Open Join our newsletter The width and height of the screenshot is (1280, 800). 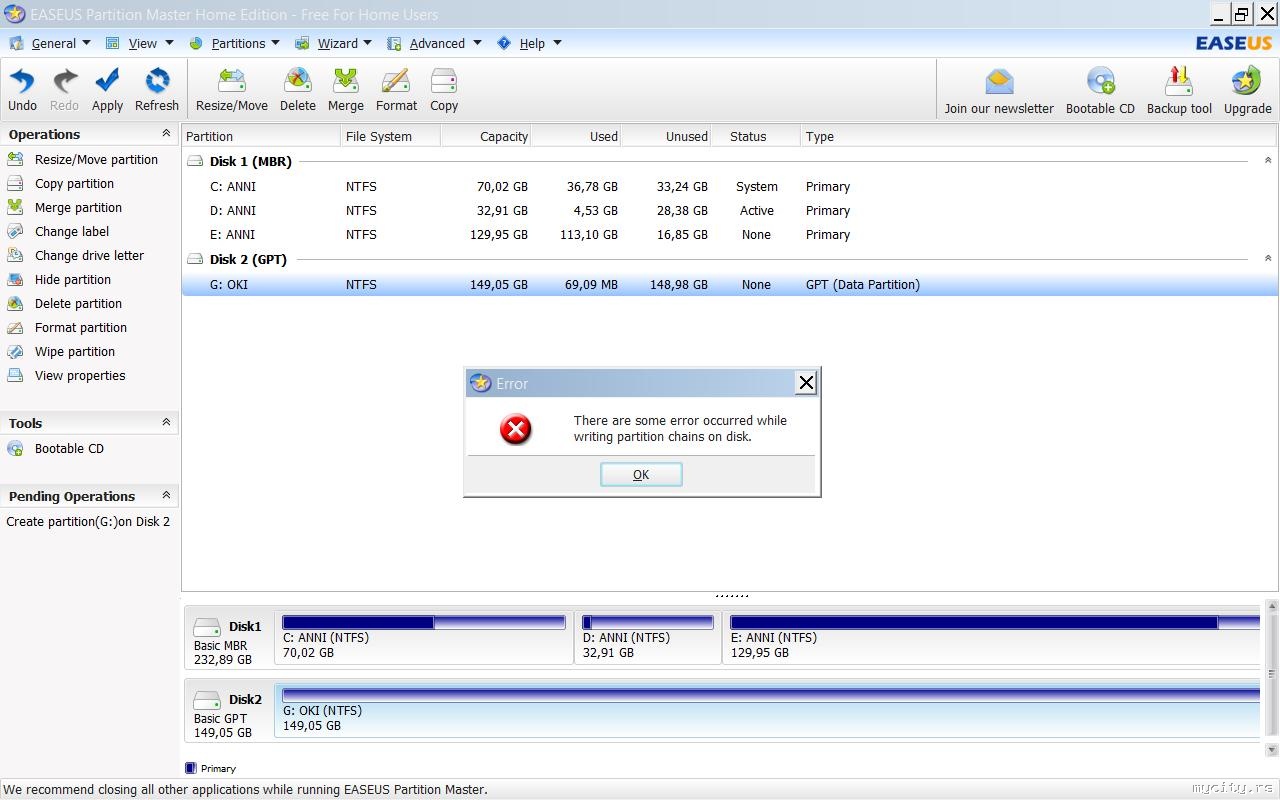coord(999,92)
